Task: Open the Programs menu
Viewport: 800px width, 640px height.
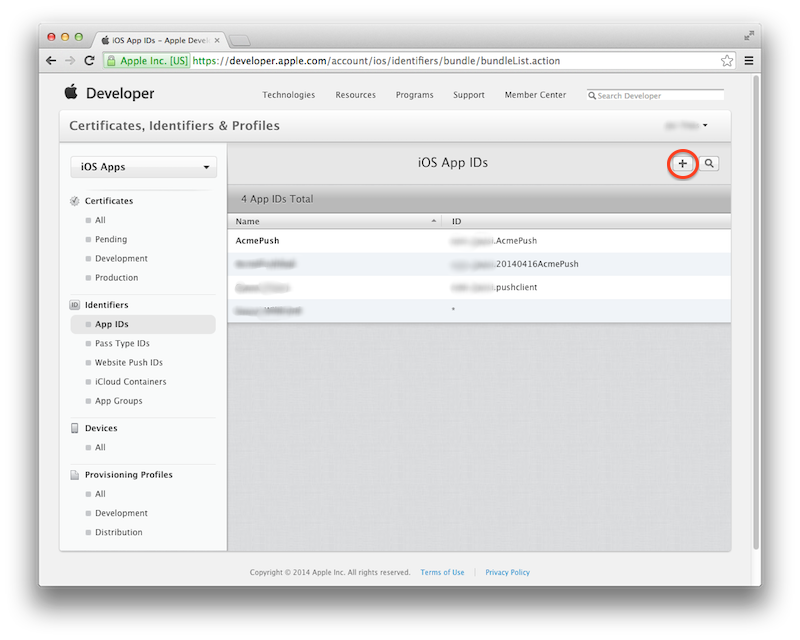Action: click(x=414, y=94)
